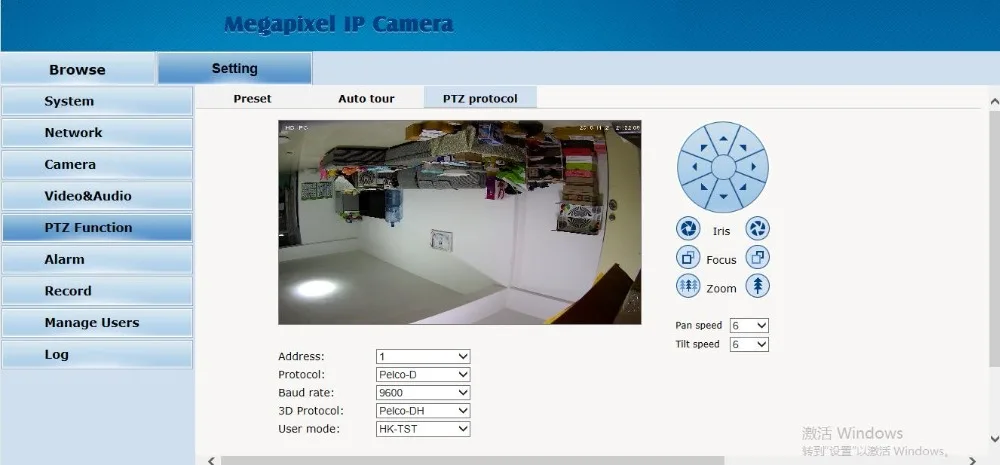Click the single-tree Zoom icon
Screen dimensions: 1000x465
[x=758, y=286]
